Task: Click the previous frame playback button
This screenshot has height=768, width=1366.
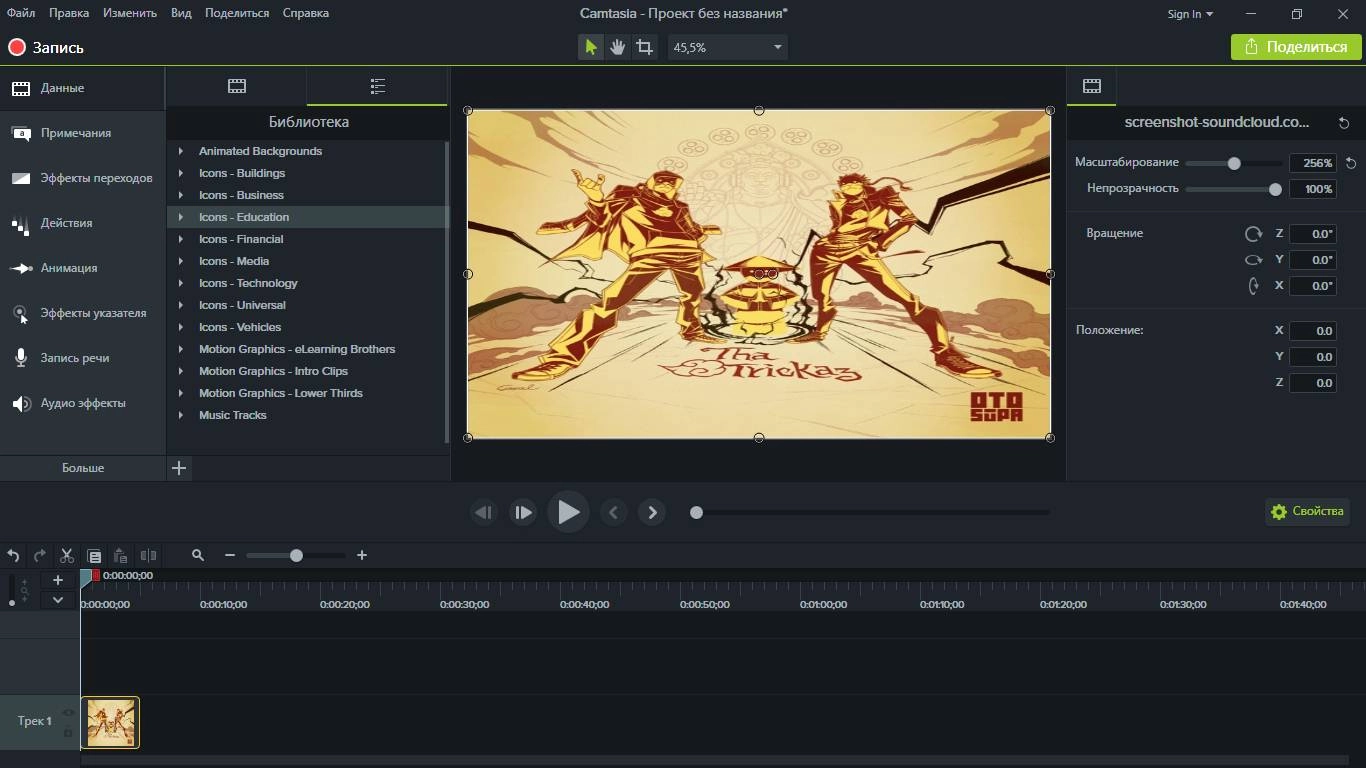Action: [x=484, y=512]
